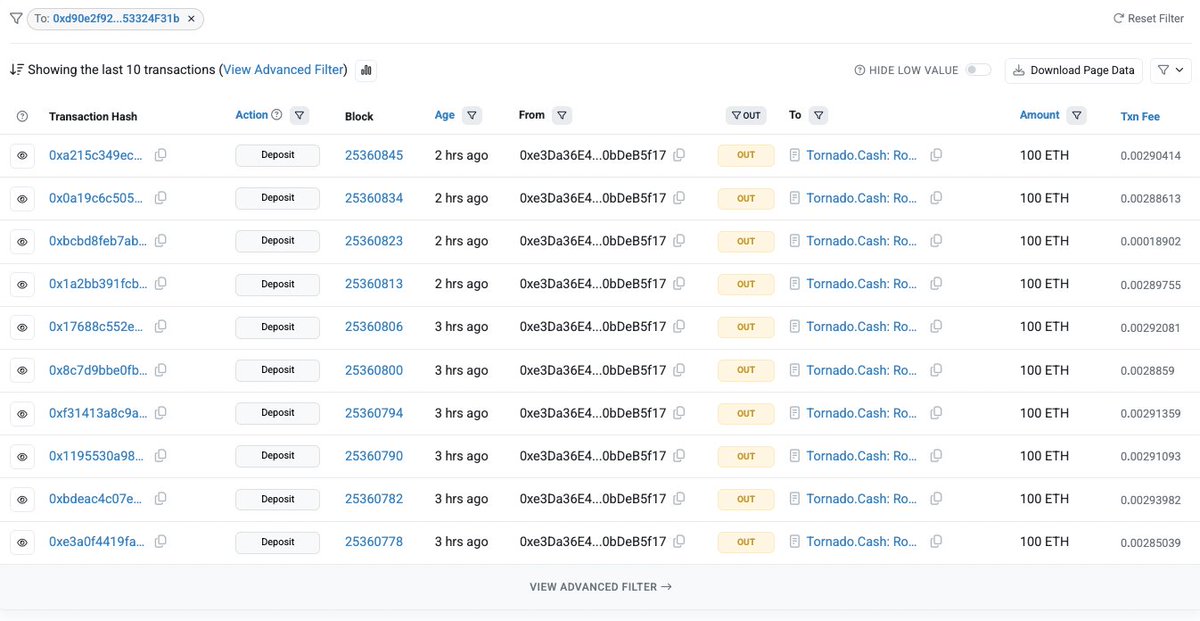Open the From column filter
The width and height of the screenshot is (1200, 621).
coord(562,116)
